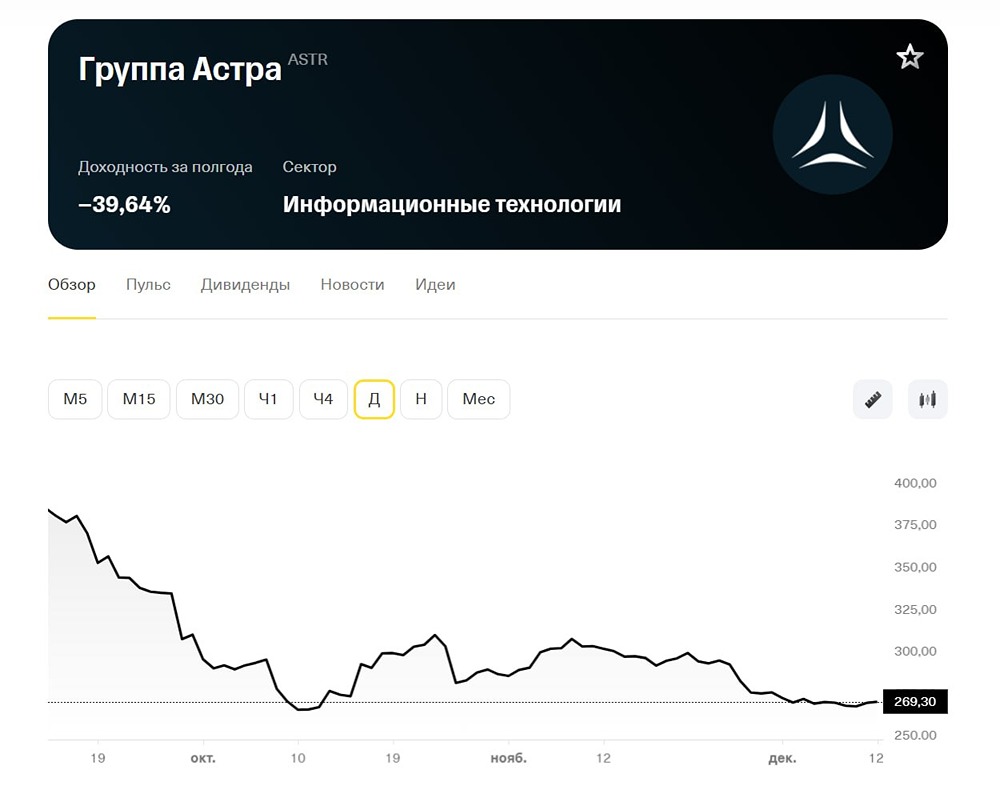Enable the Ч4 four-hour interval
1000x786 pixels.
(x=323, y=399)
